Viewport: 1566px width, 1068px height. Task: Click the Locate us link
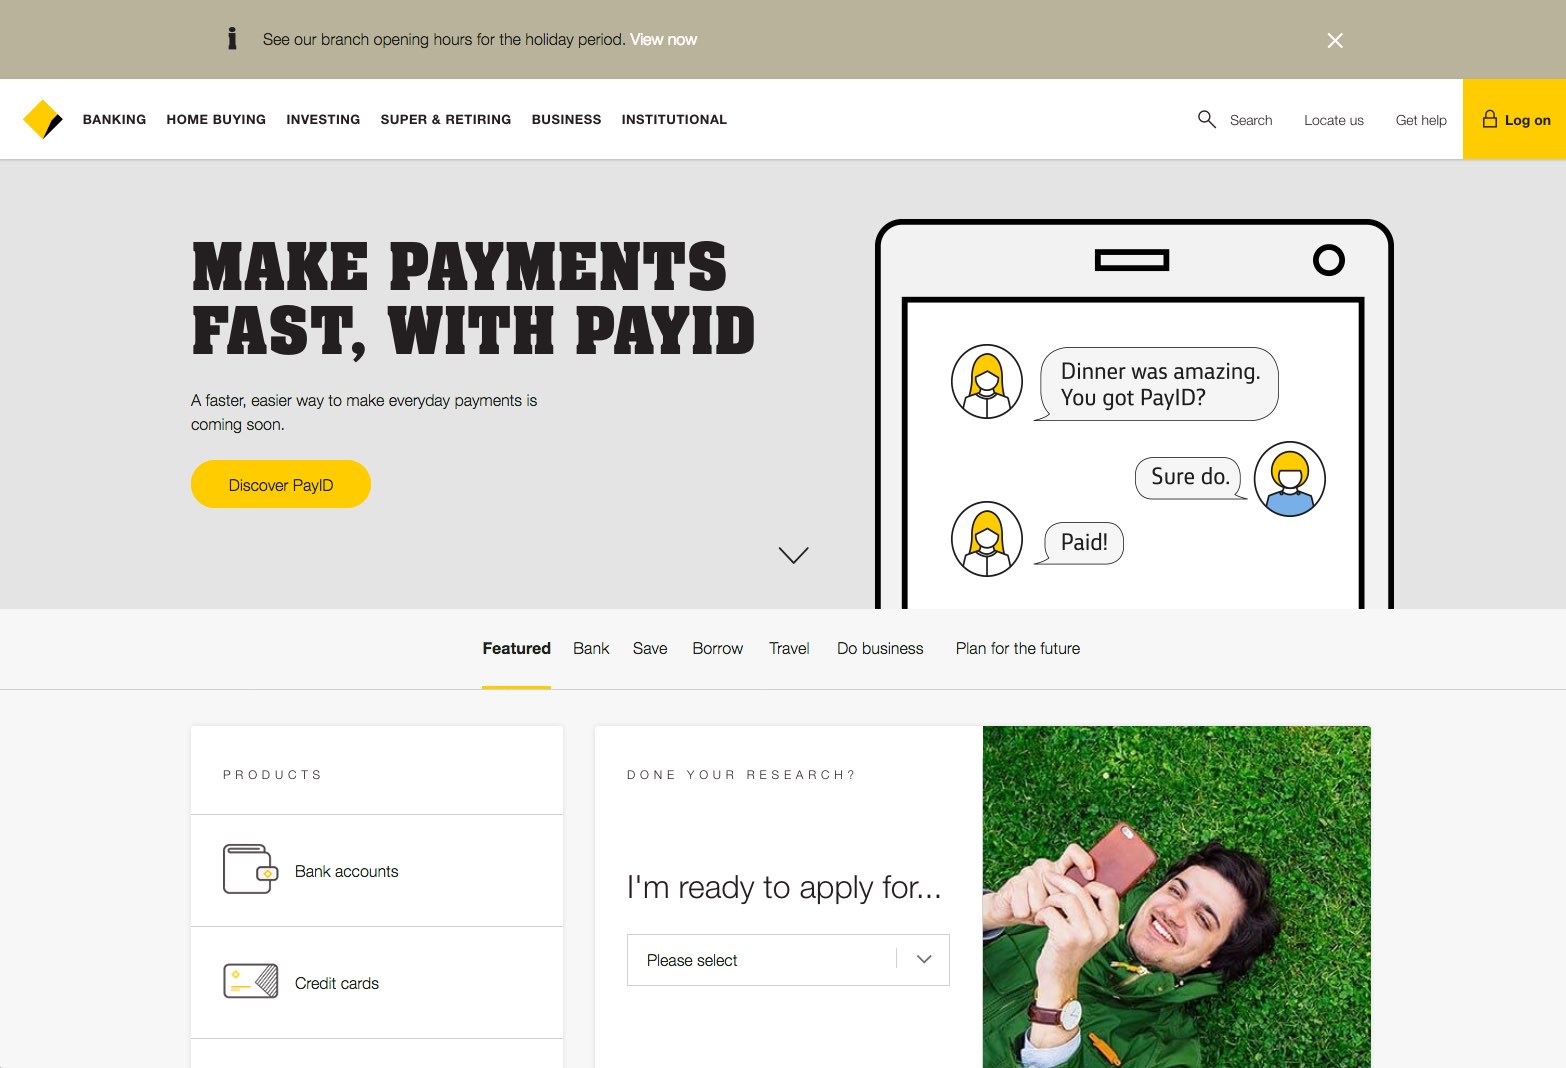[x=1334, y=120]
